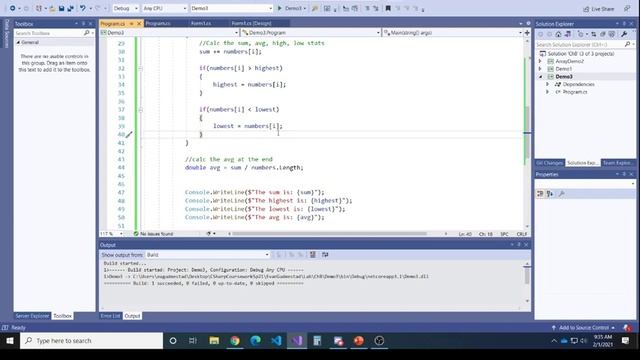Open the Debug configuration dropdown
The height and width of the screenshot is (360, 640).
click(x=125, y=8)
